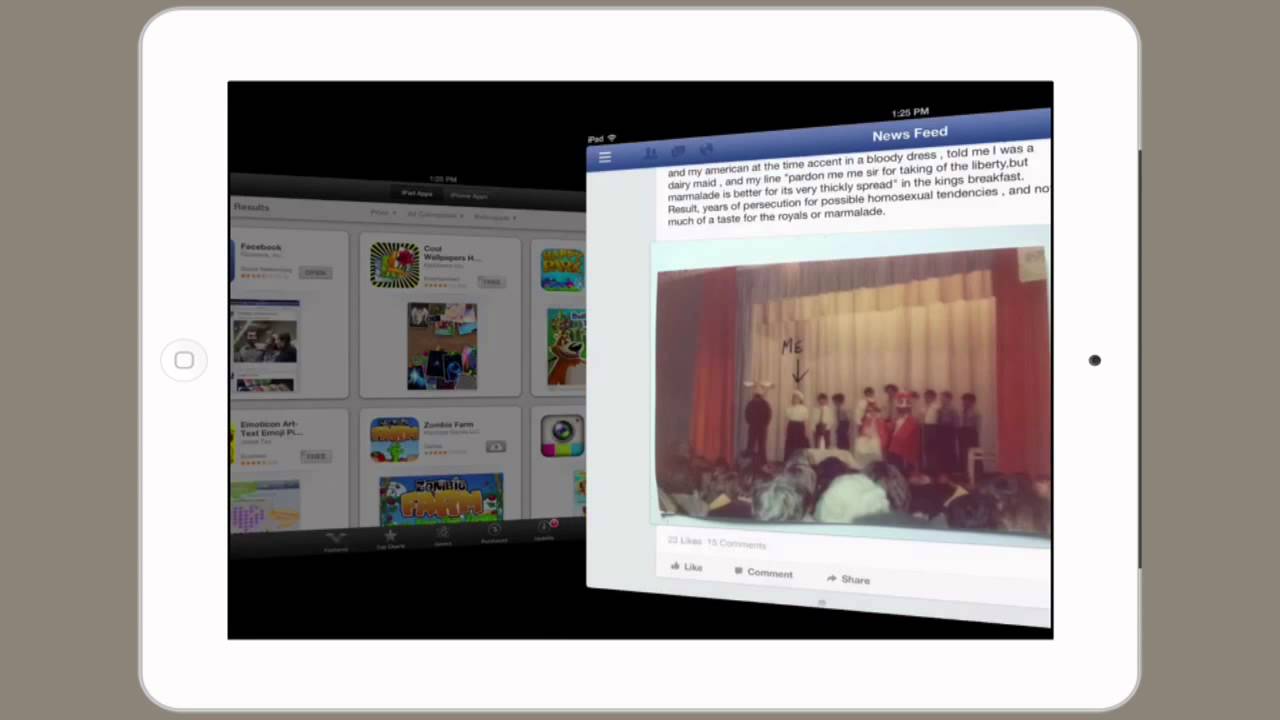Image resolution: width=1280 pixels, height=720 pixels.
Task: Open Featured tab in App Store bar
Action: [x=336, y=541]
